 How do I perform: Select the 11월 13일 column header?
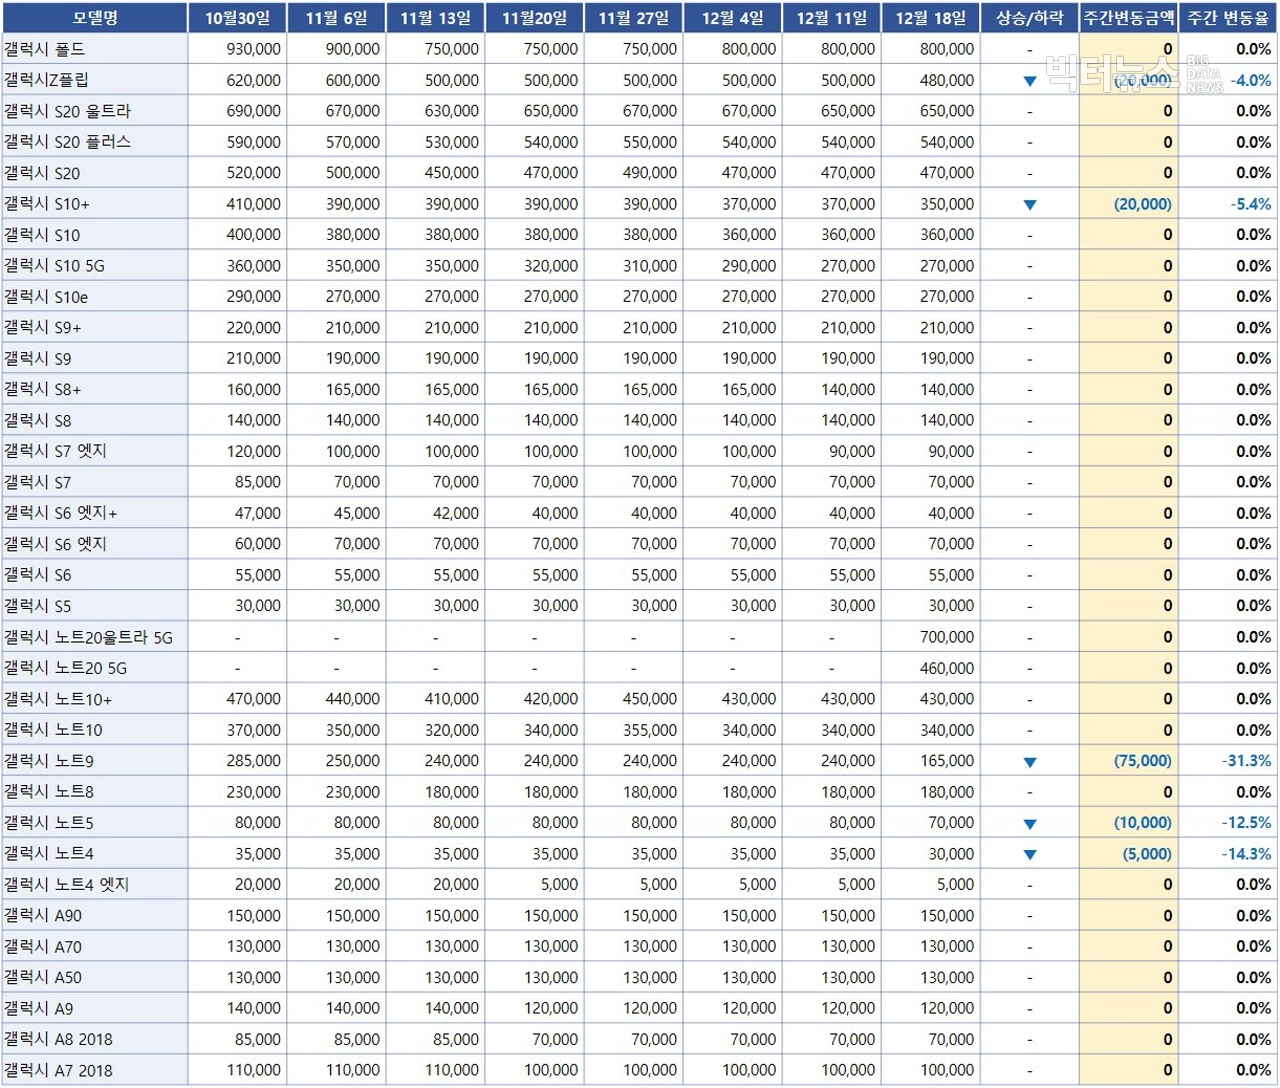[435, 18]
